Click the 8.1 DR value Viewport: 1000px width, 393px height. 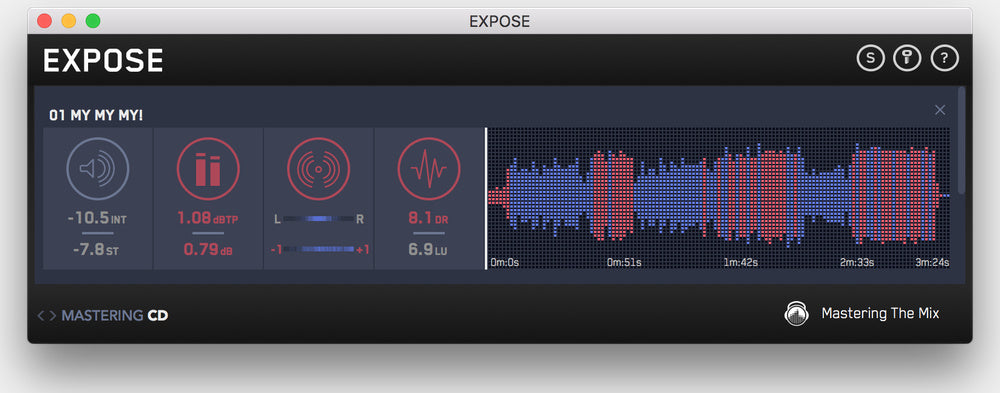coord(429,218)
